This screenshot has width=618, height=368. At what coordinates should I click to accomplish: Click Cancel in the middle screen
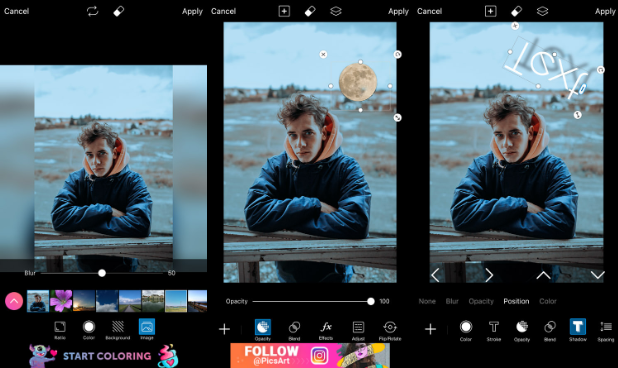click(223, 11)
